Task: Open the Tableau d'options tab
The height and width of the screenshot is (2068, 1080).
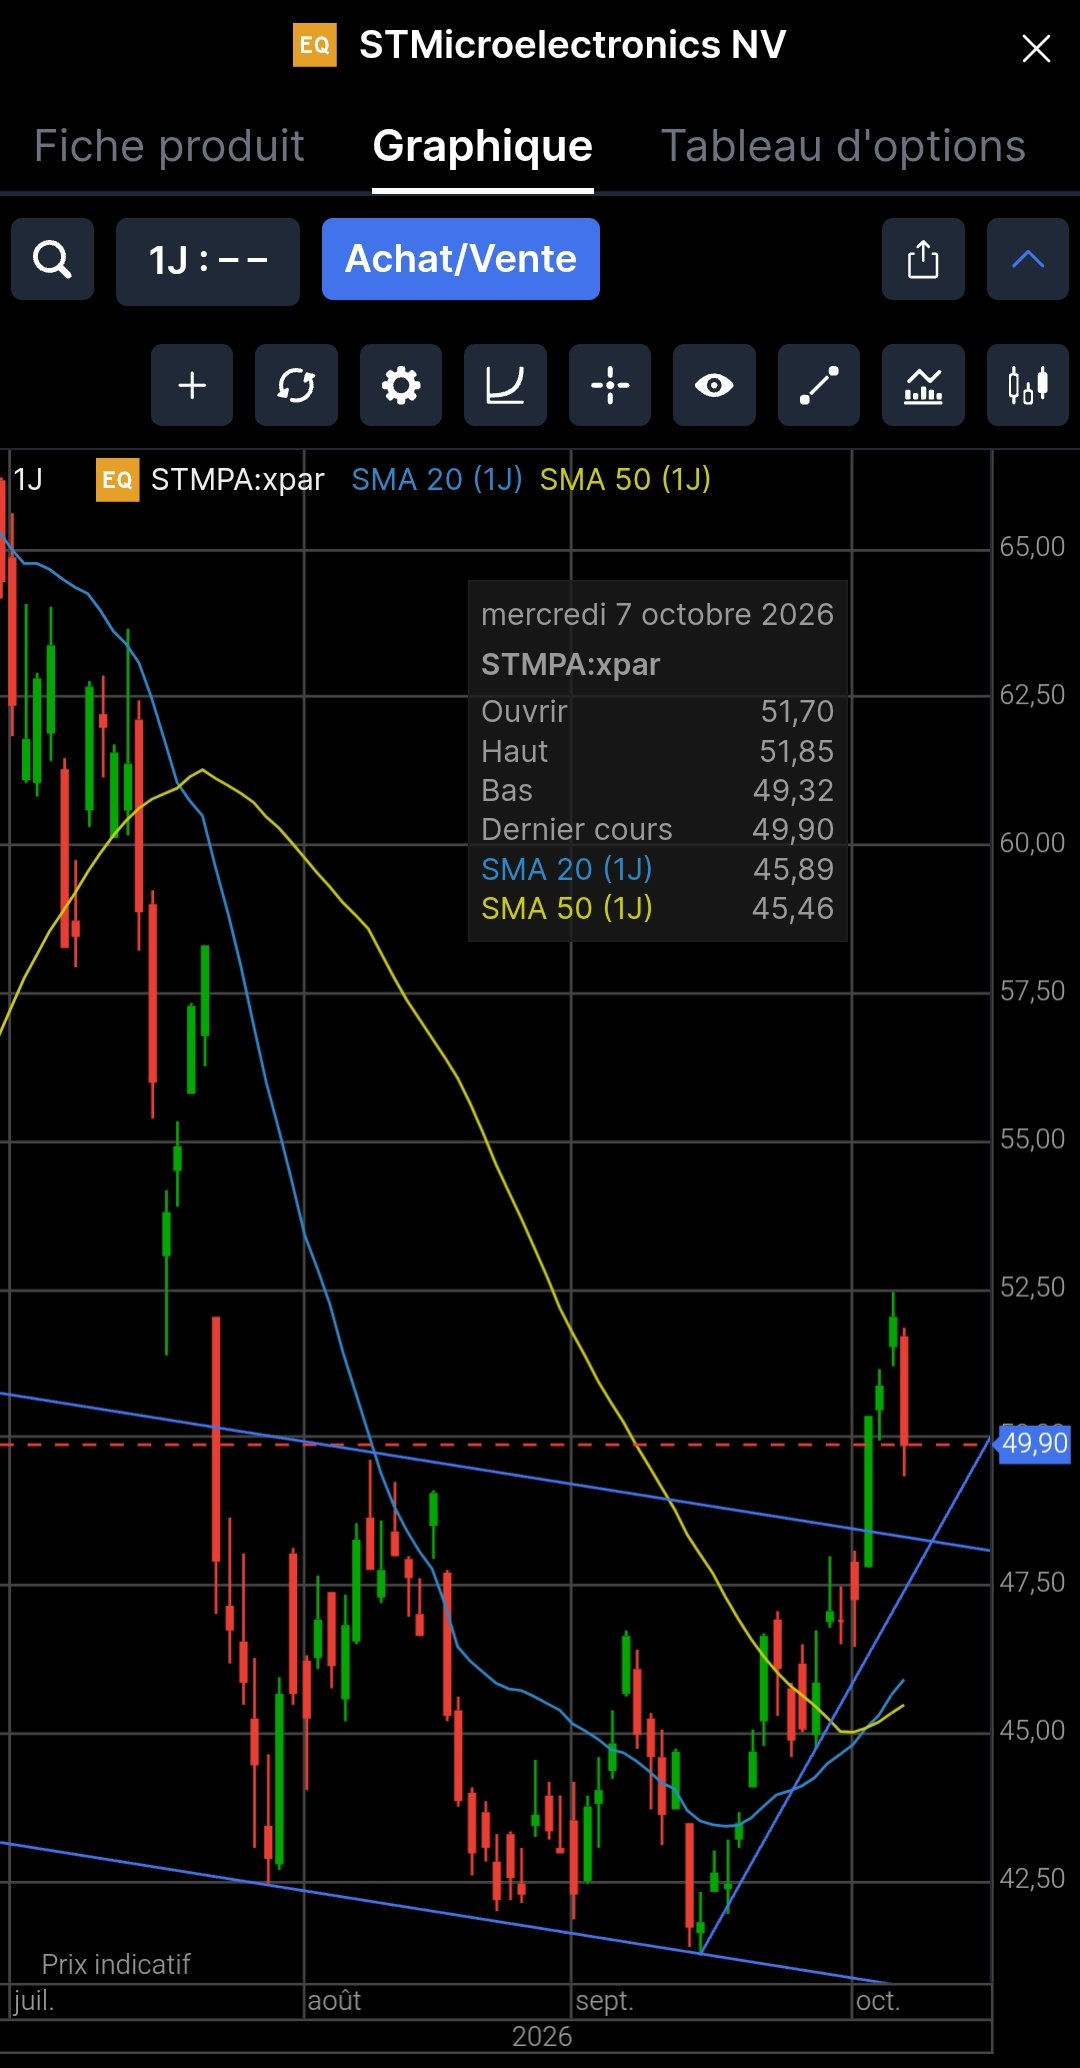Action: 843,146
